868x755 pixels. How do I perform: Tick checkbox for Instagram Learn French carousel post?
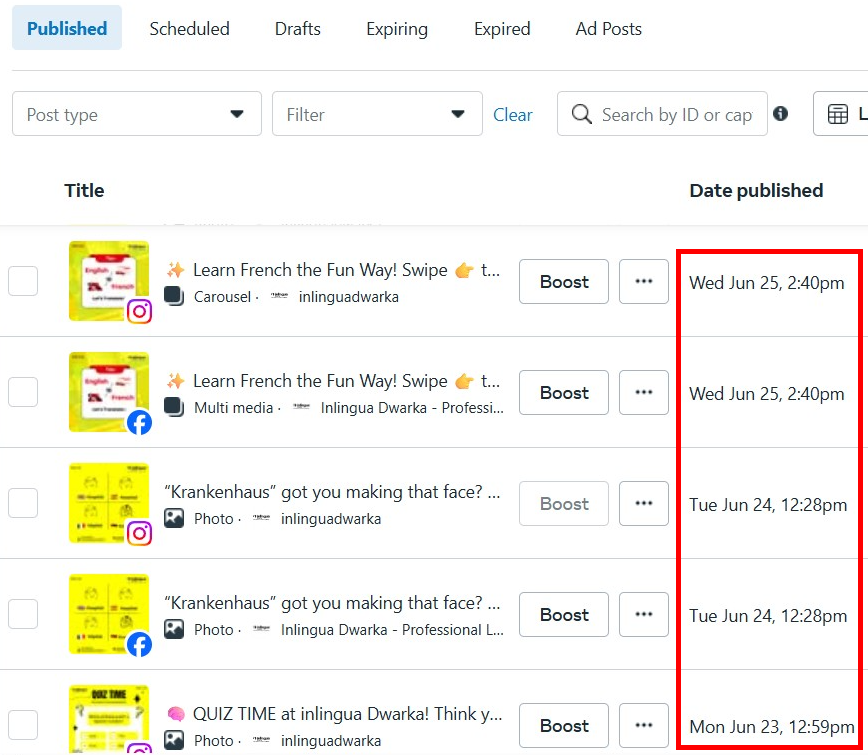point(23,281)
